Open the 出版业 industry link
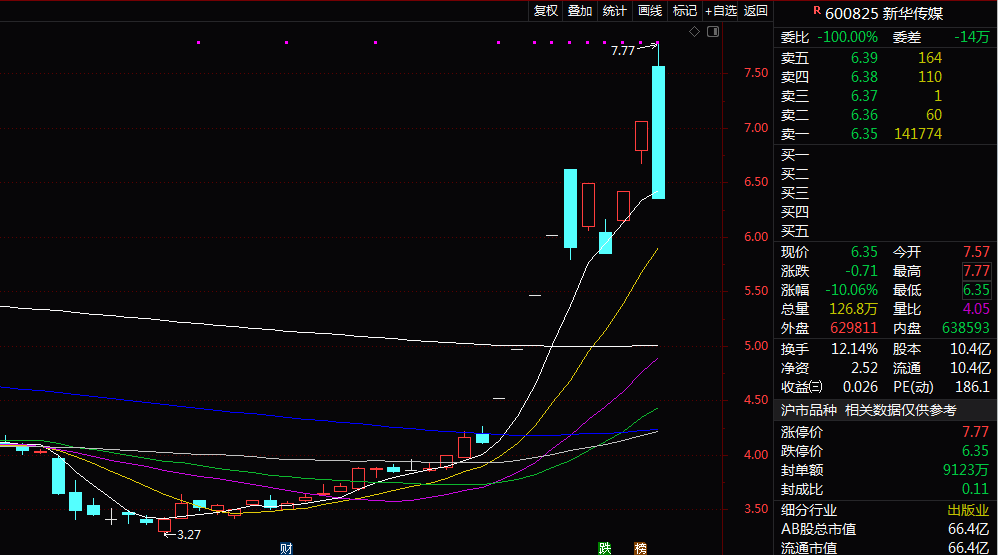Viewport: 998px width, 555px height. [969, 510]
